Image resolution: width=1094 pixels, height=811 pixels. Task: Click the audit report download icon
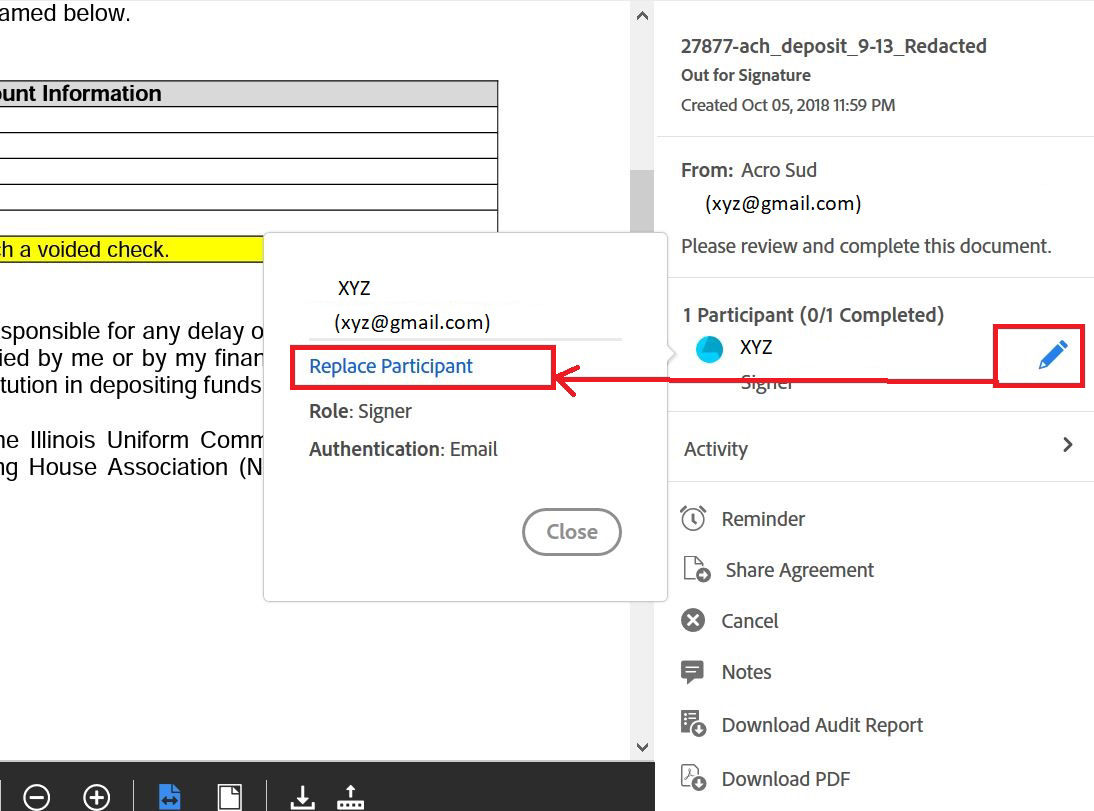point(694,723)
